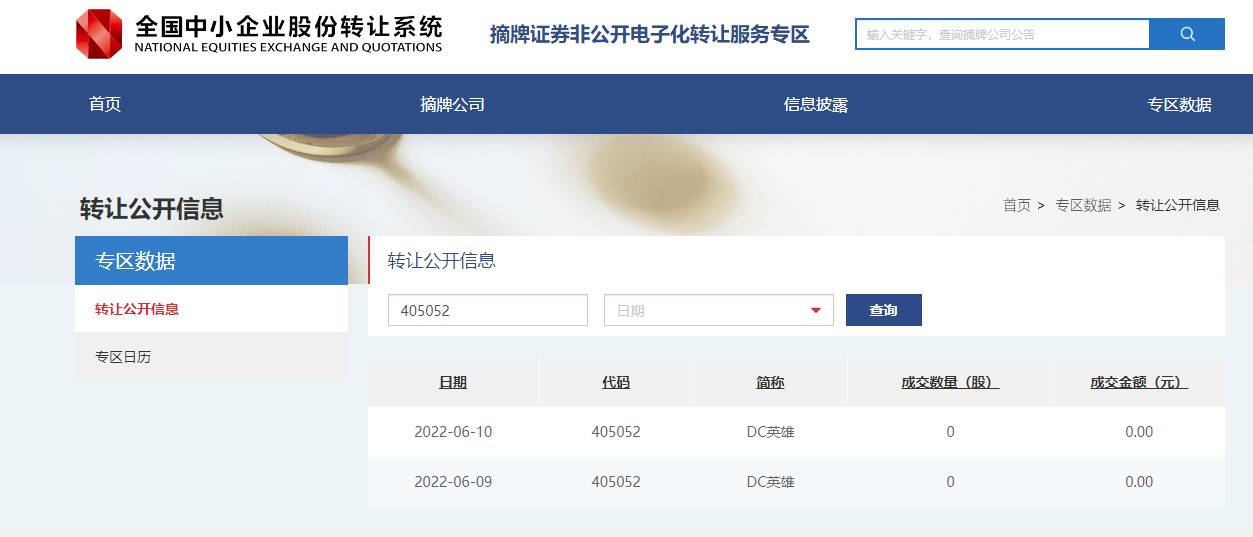This screenshot has width=1253, height=537.
Task: Sort by the 代码 column header
Action: coord(616,382)
